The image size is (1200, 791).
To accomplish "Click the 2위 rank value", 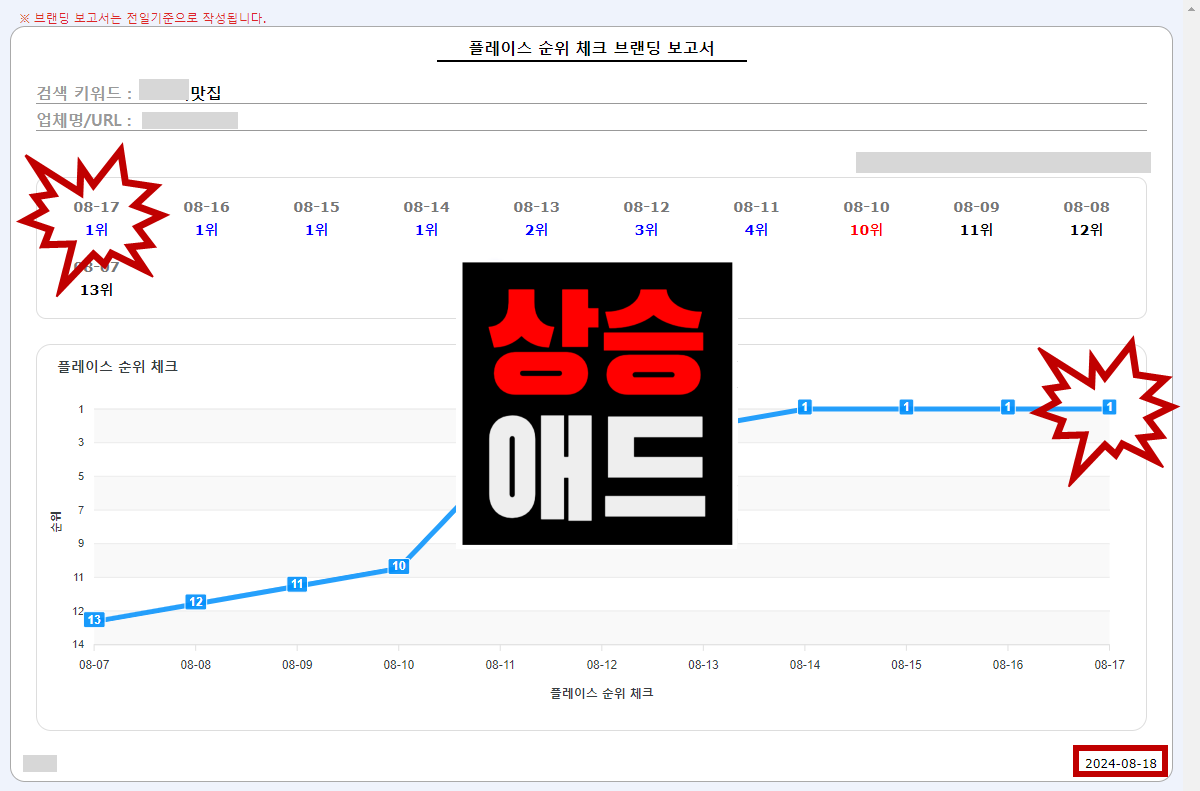I will tap(537, 230).
